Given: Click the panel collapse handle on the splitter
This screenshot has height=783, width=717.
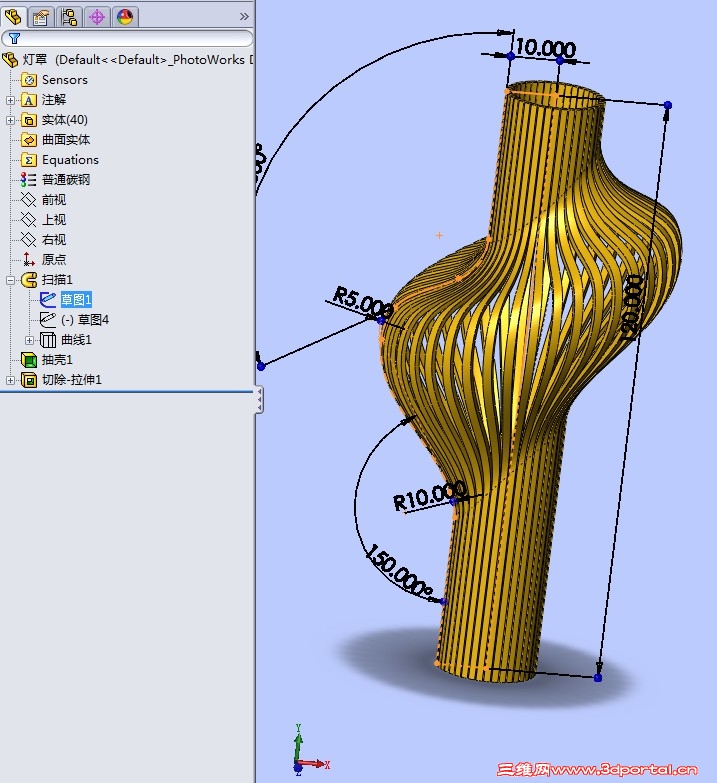Looking at the screenshot, I should 259,399.
